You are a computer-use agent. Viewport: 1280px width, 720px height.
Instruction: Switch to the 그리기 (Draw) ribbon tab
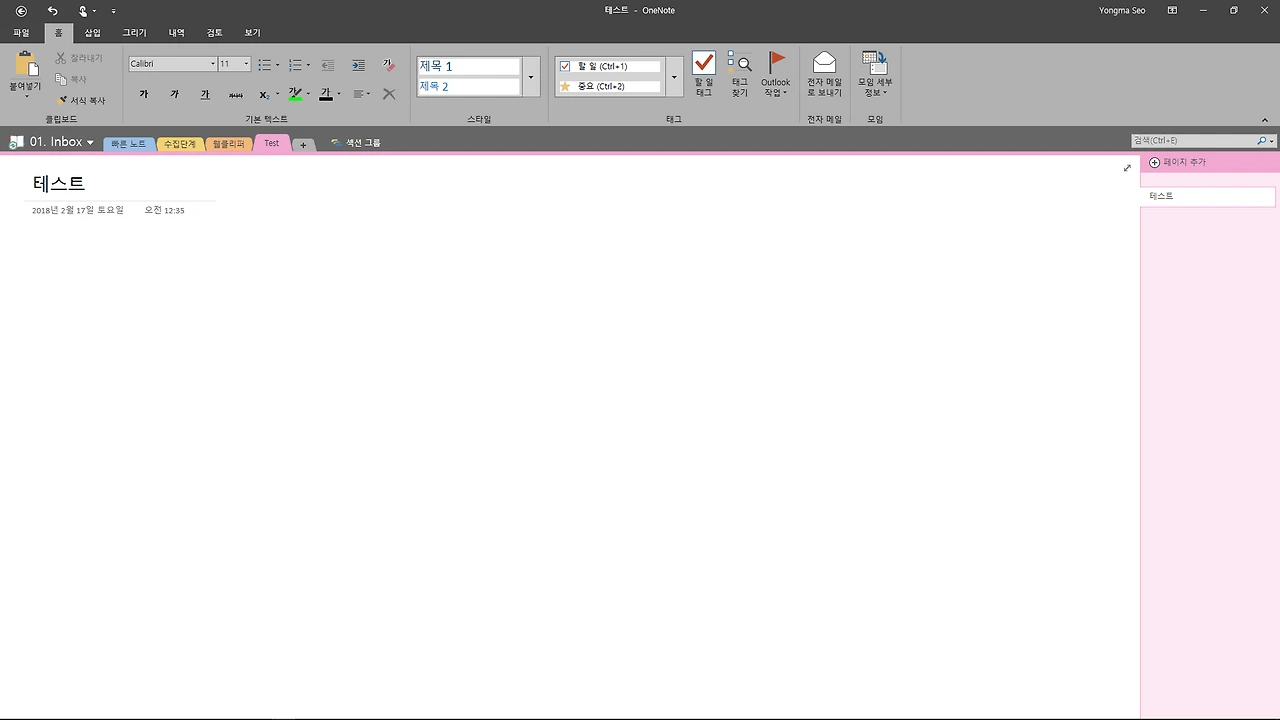134,33
